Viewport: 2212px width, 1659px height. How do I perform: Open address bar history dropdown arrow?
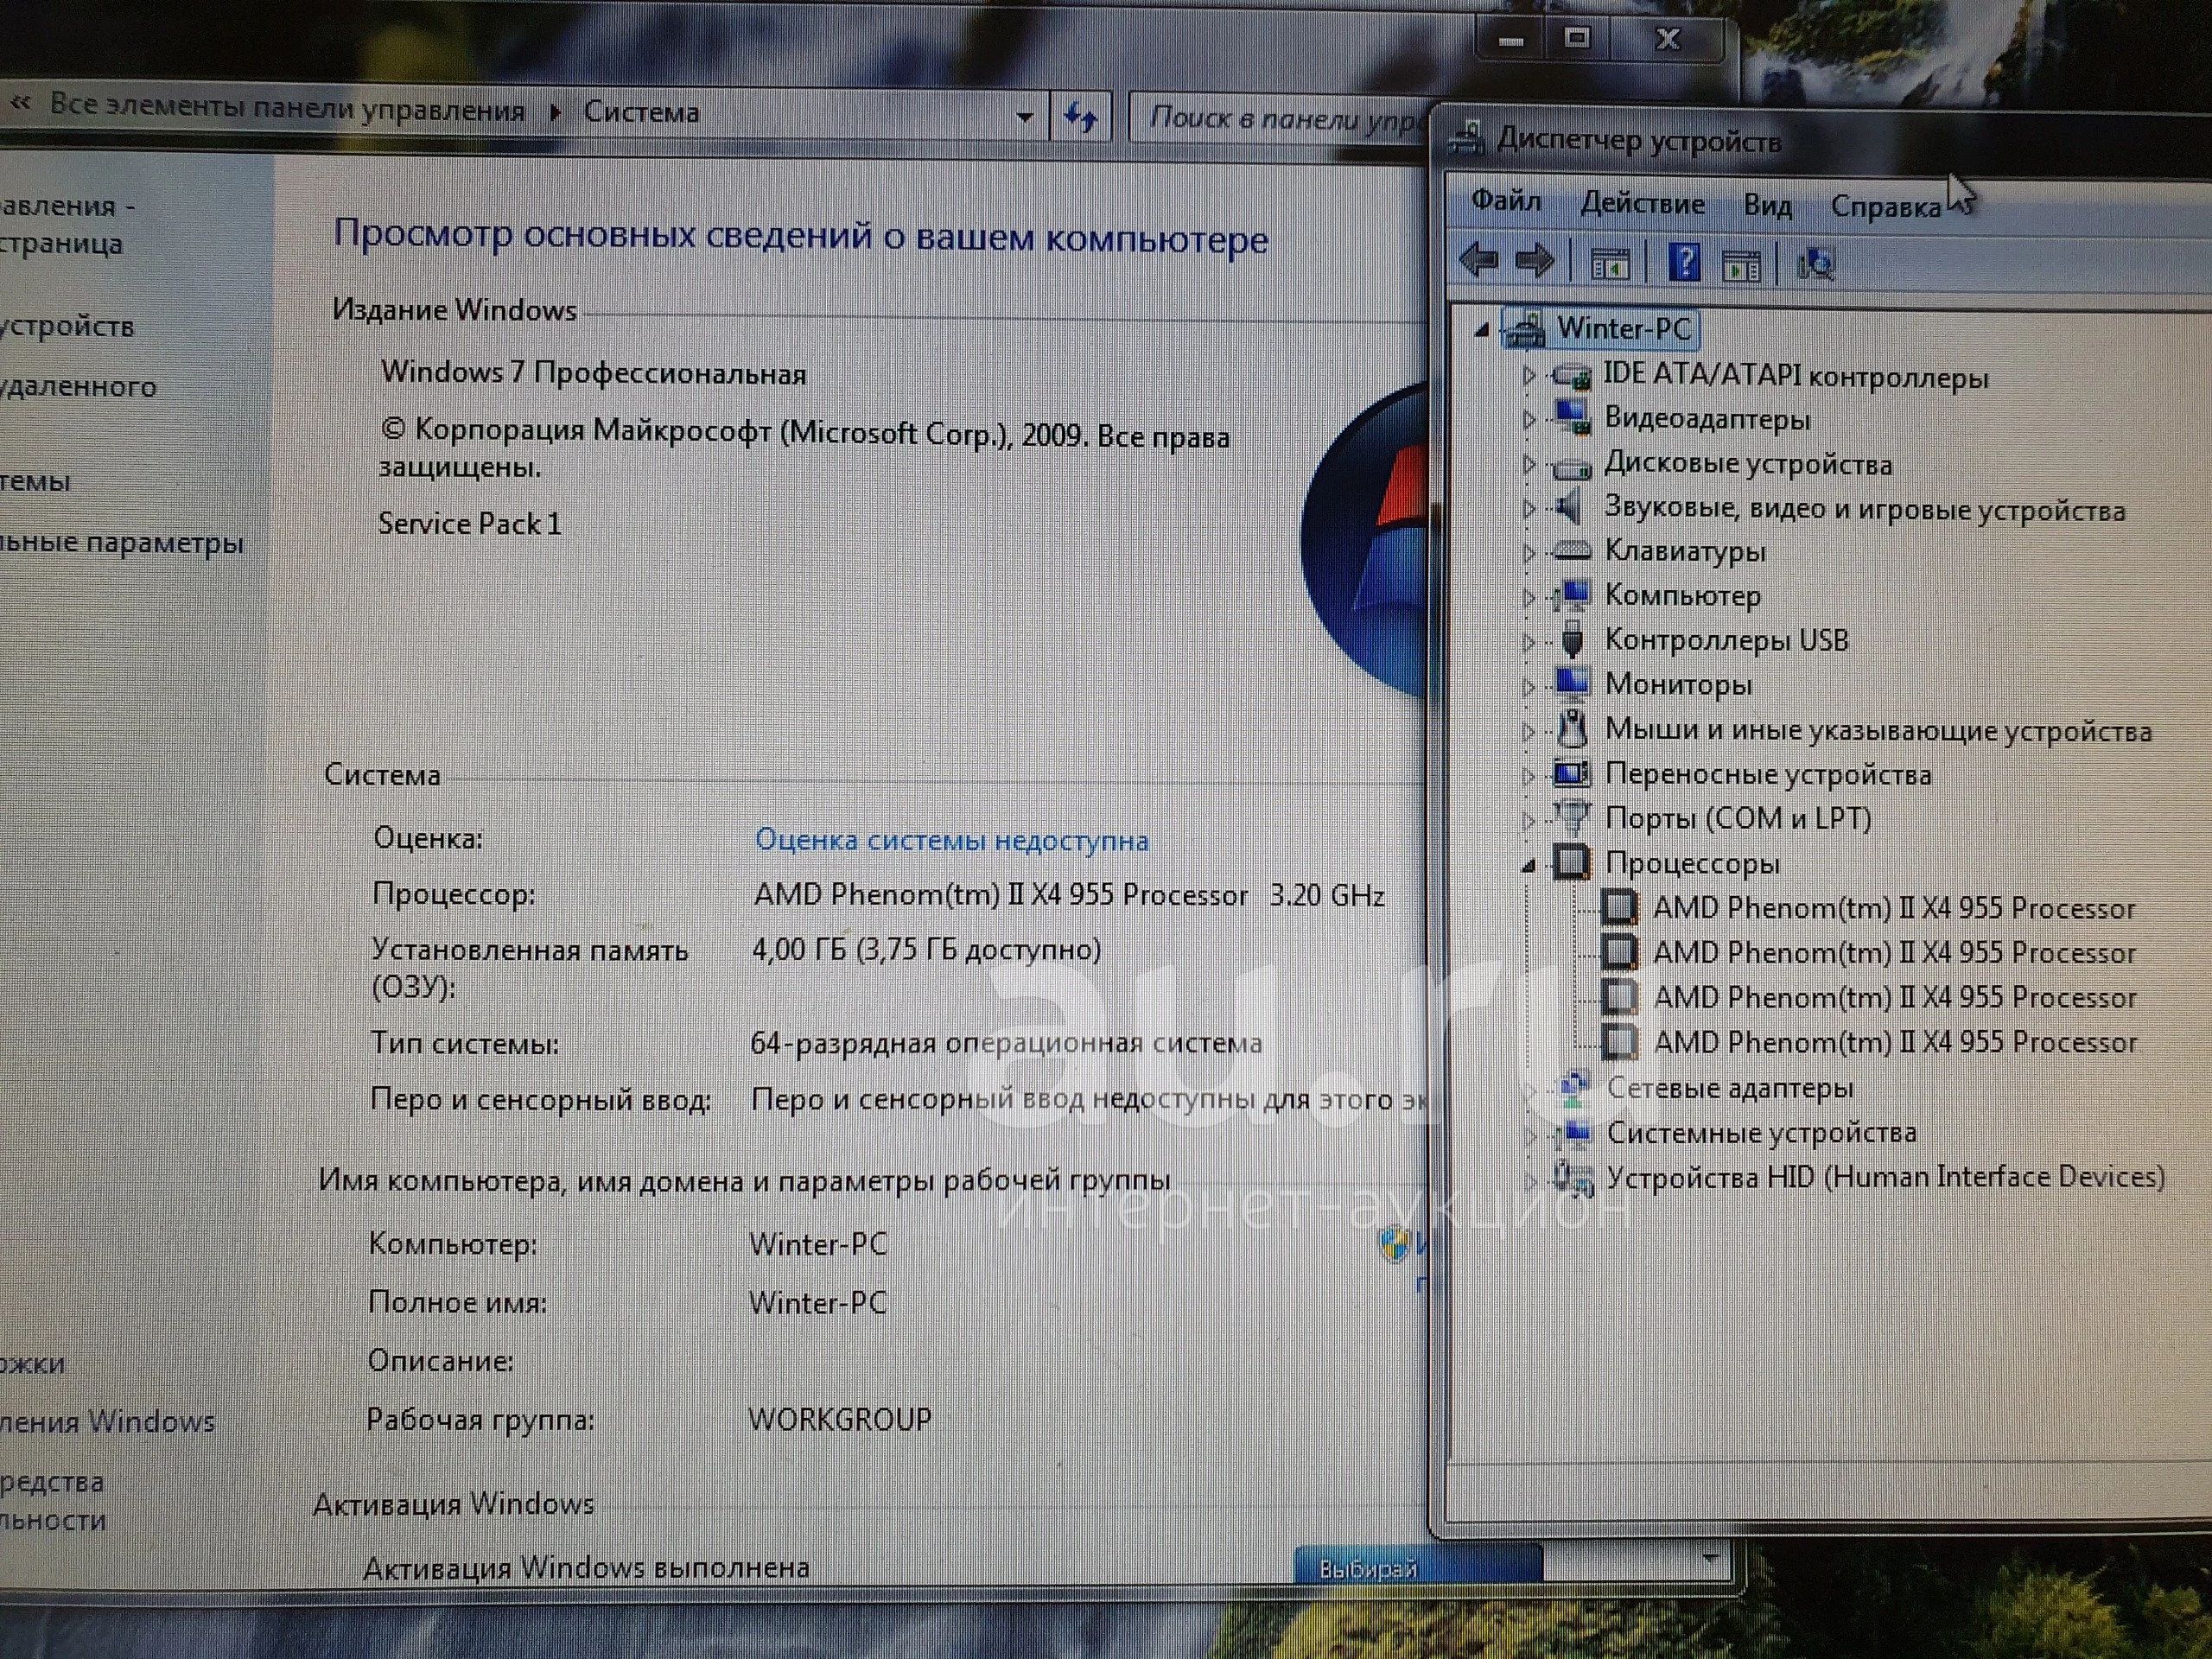click(x=1024, y=117)
